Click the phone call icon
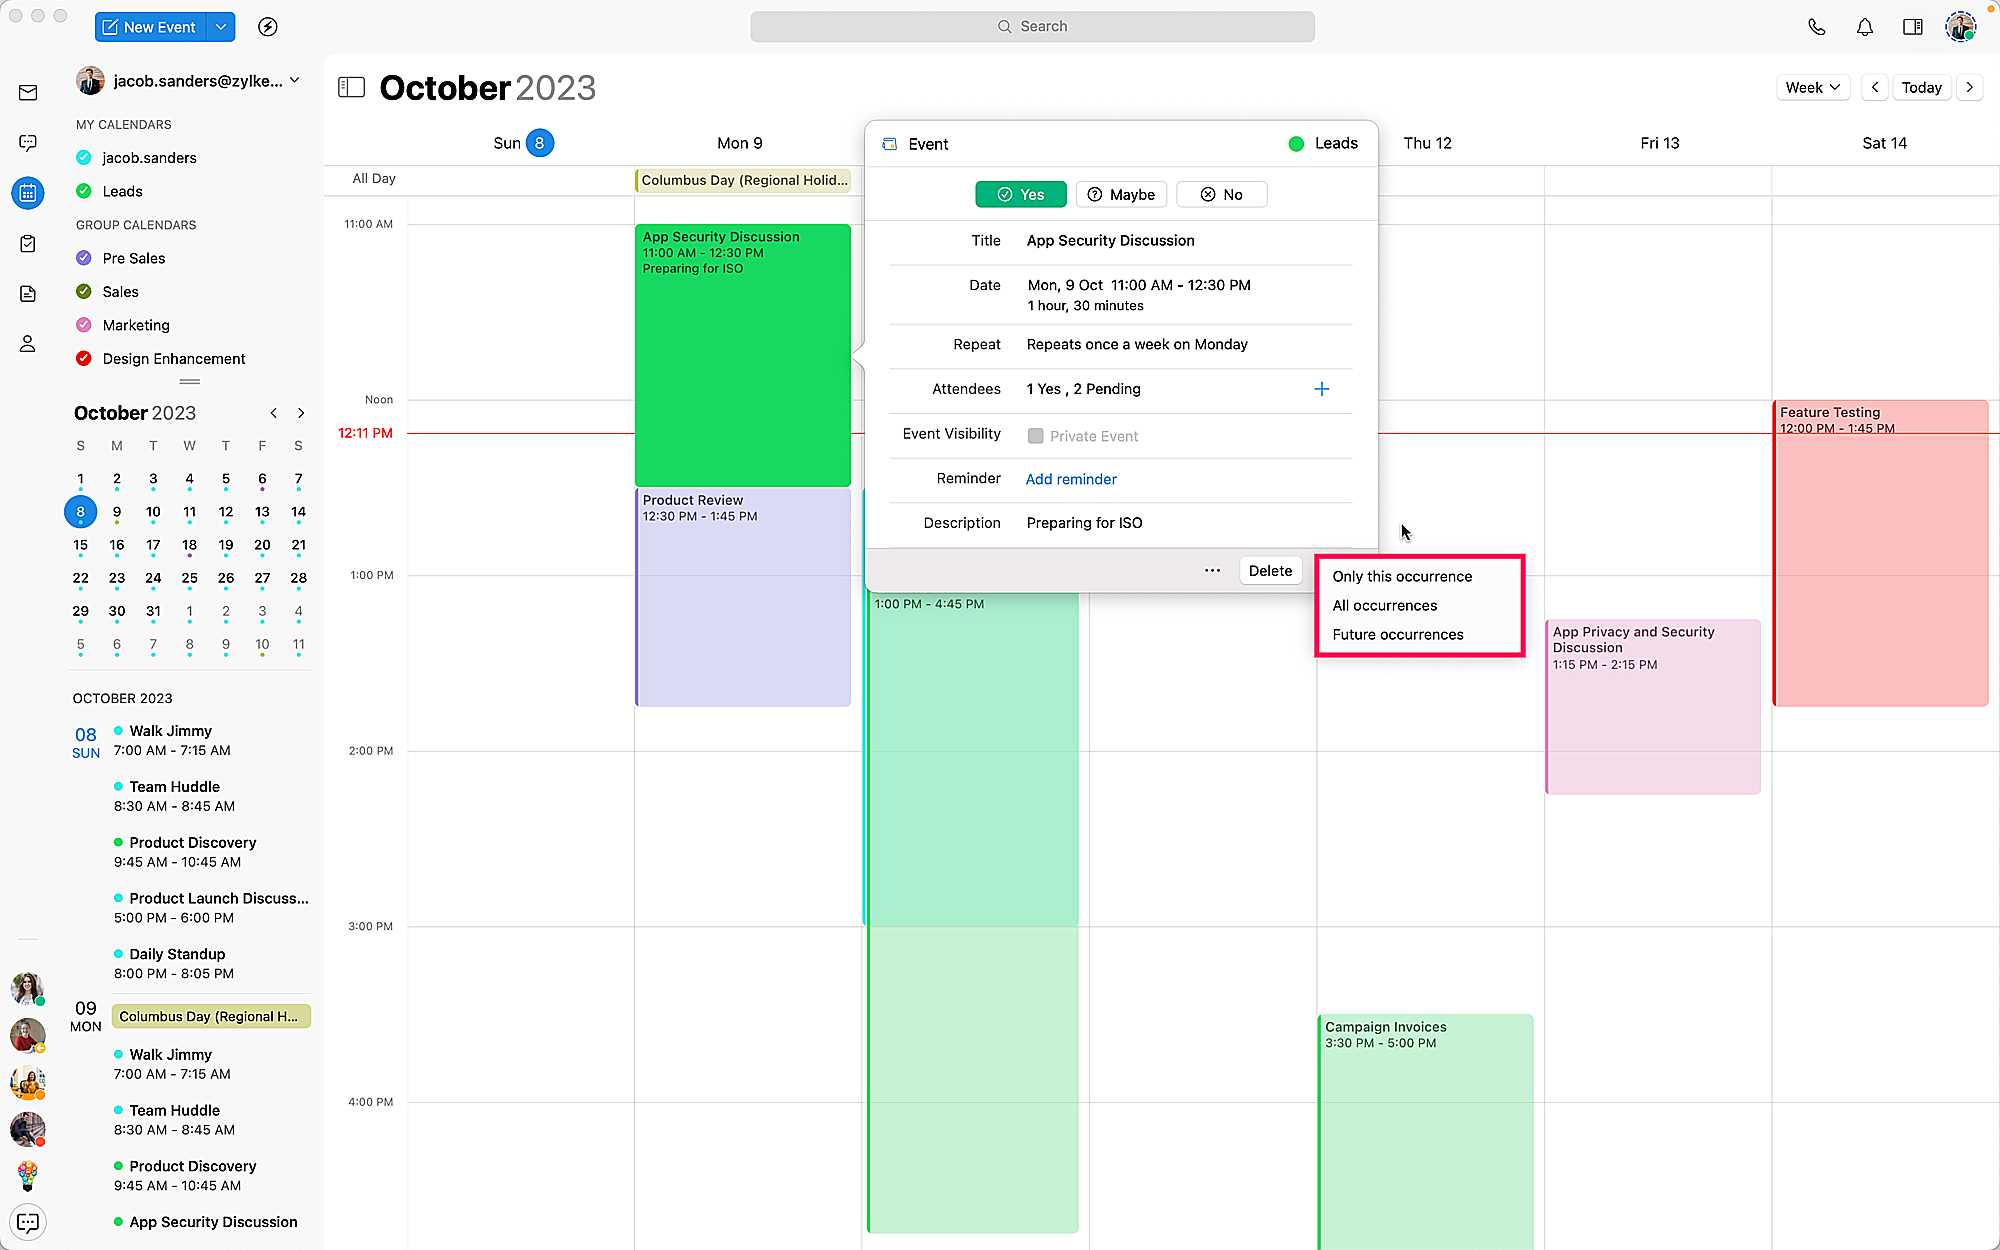Image resolution: width=2000 pixels, height=1250 pixels. 1816,27
